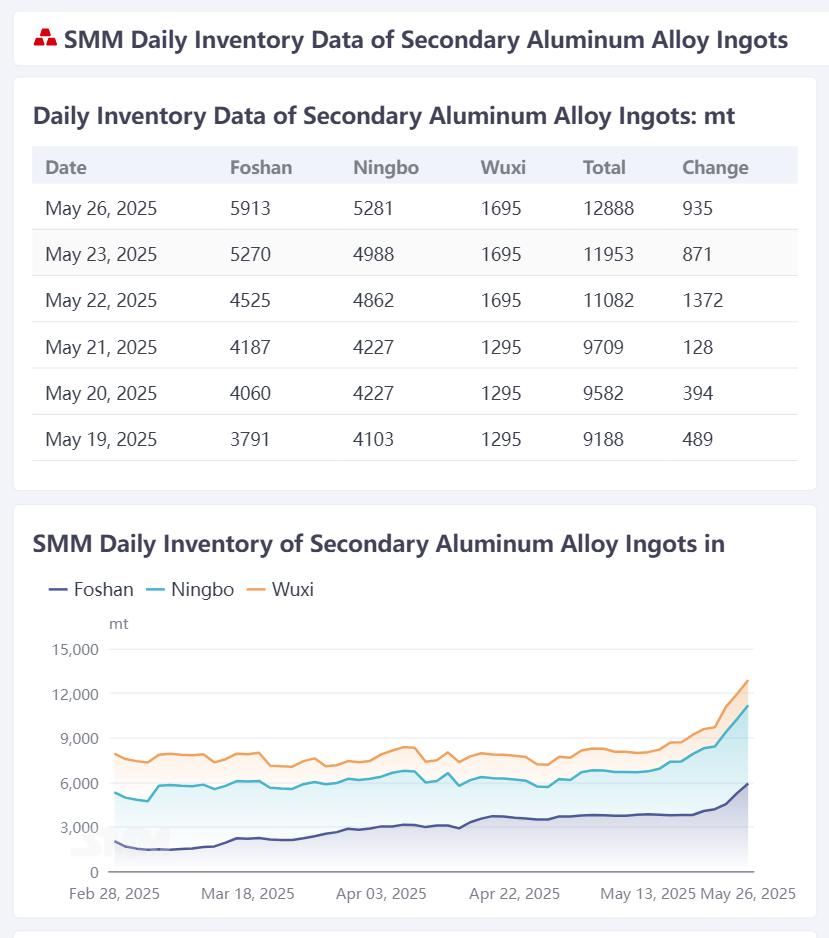Click Ningbo value 4103
The width and height of the screenshot is (829, 938).
[373, 439]
